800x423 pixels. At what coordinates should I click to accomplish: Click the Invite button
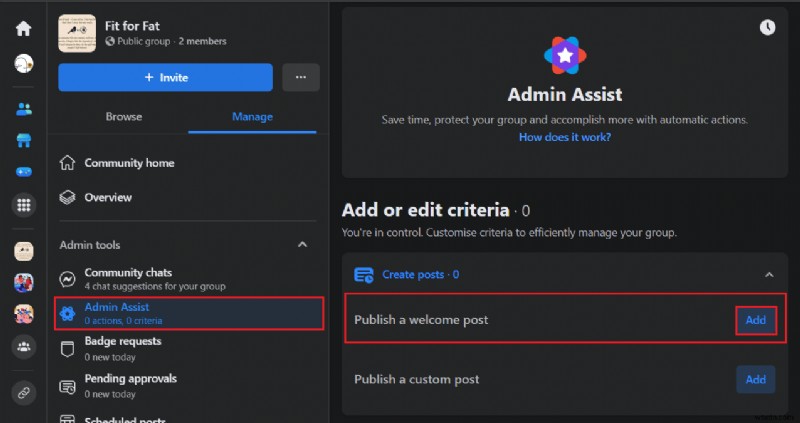click(165, 78)
